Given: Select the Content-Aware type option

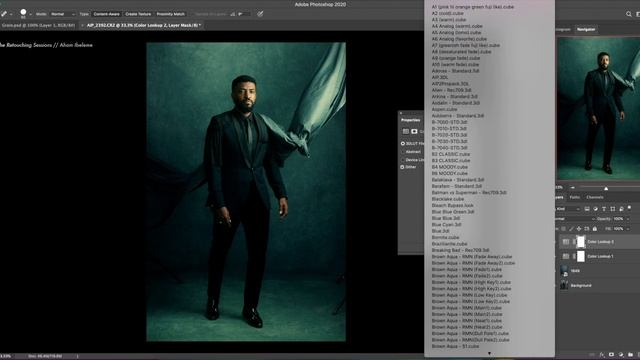Looking at the screenshot, I should coord(107,14).
